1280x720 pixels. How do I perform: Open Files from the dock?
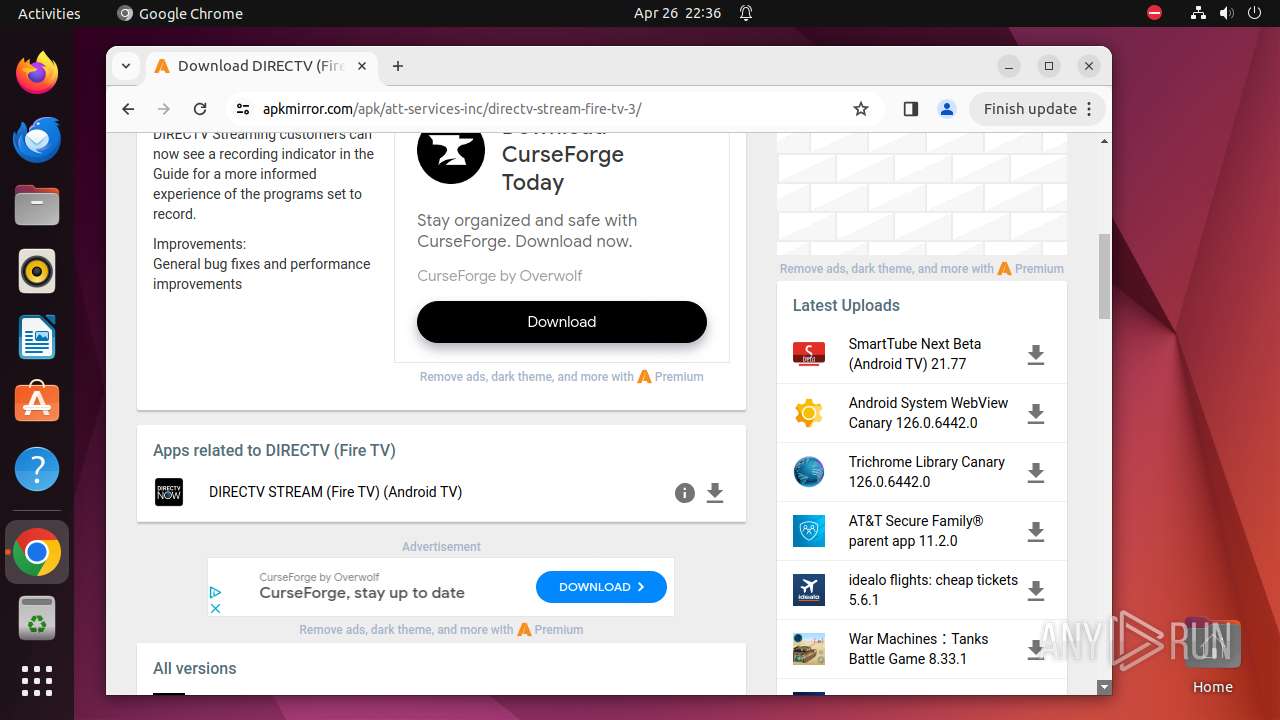[37, 205]
